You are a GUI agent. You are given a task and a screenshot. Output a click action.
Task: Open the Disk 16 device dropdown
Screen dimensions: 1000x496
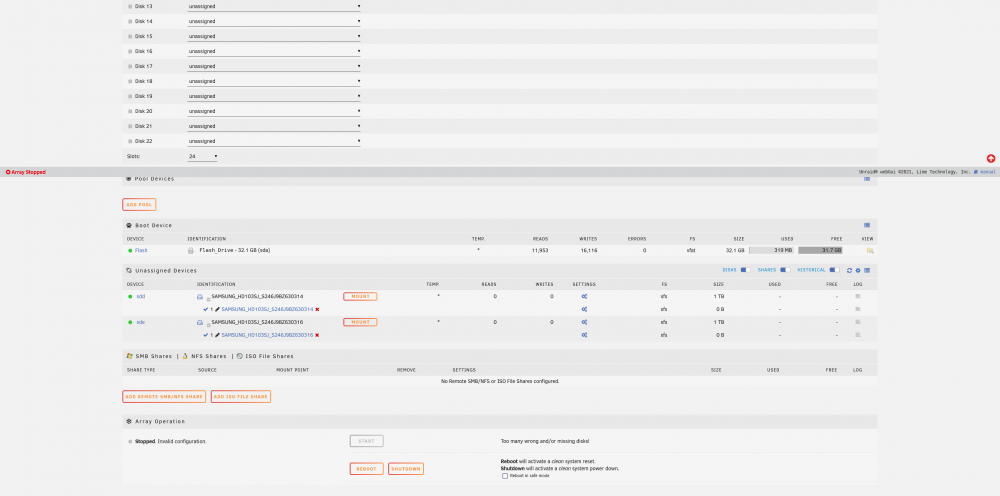274,51
